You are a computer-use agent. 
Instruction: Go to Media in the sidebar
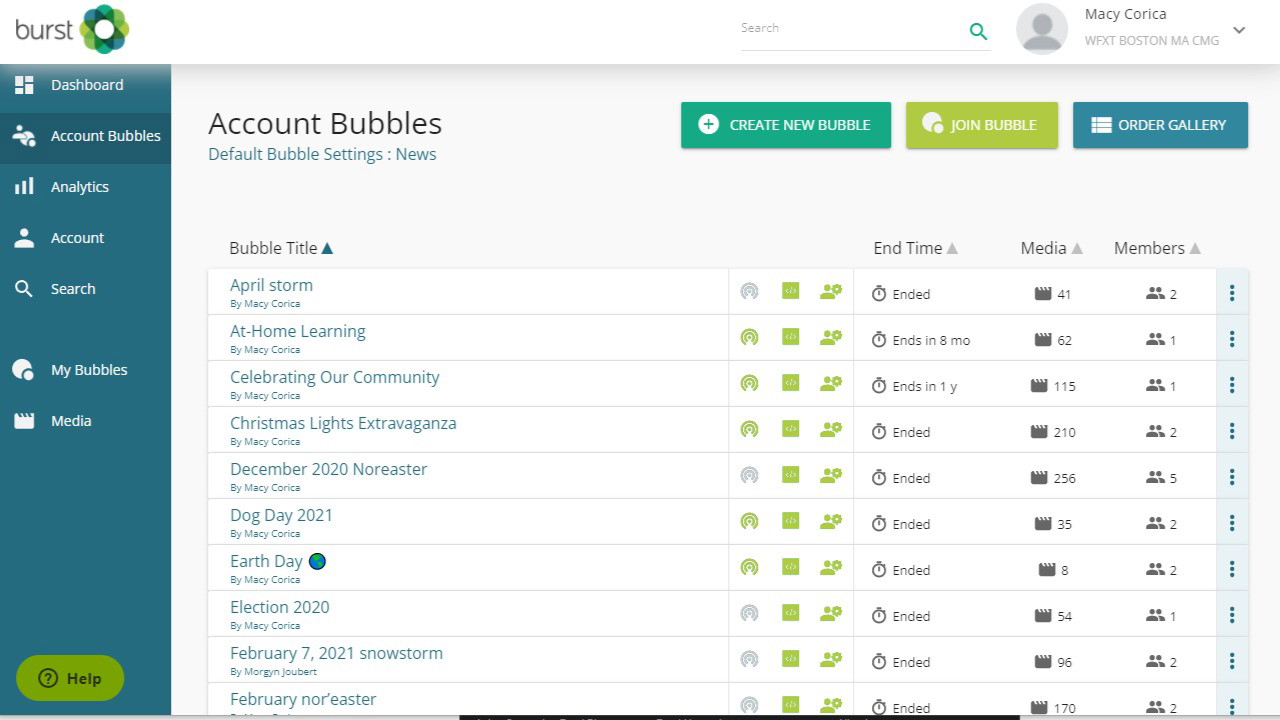(x=71, y=421)
